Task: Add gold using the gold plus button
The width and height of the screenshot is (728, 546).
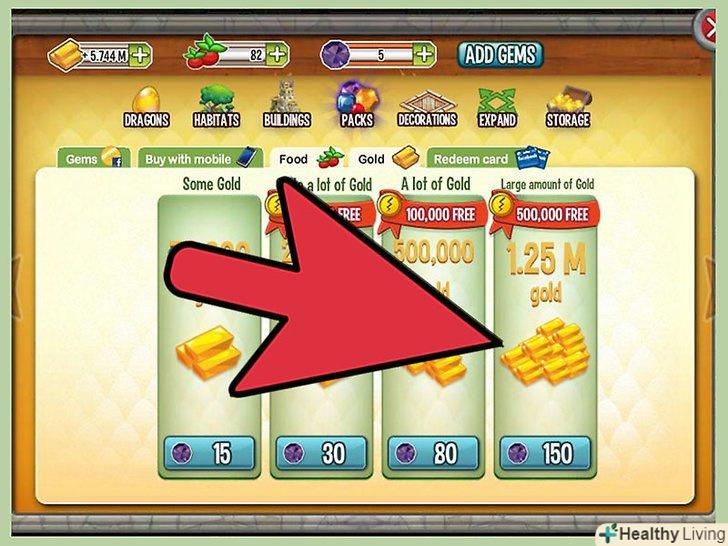Action: [140, 56]
